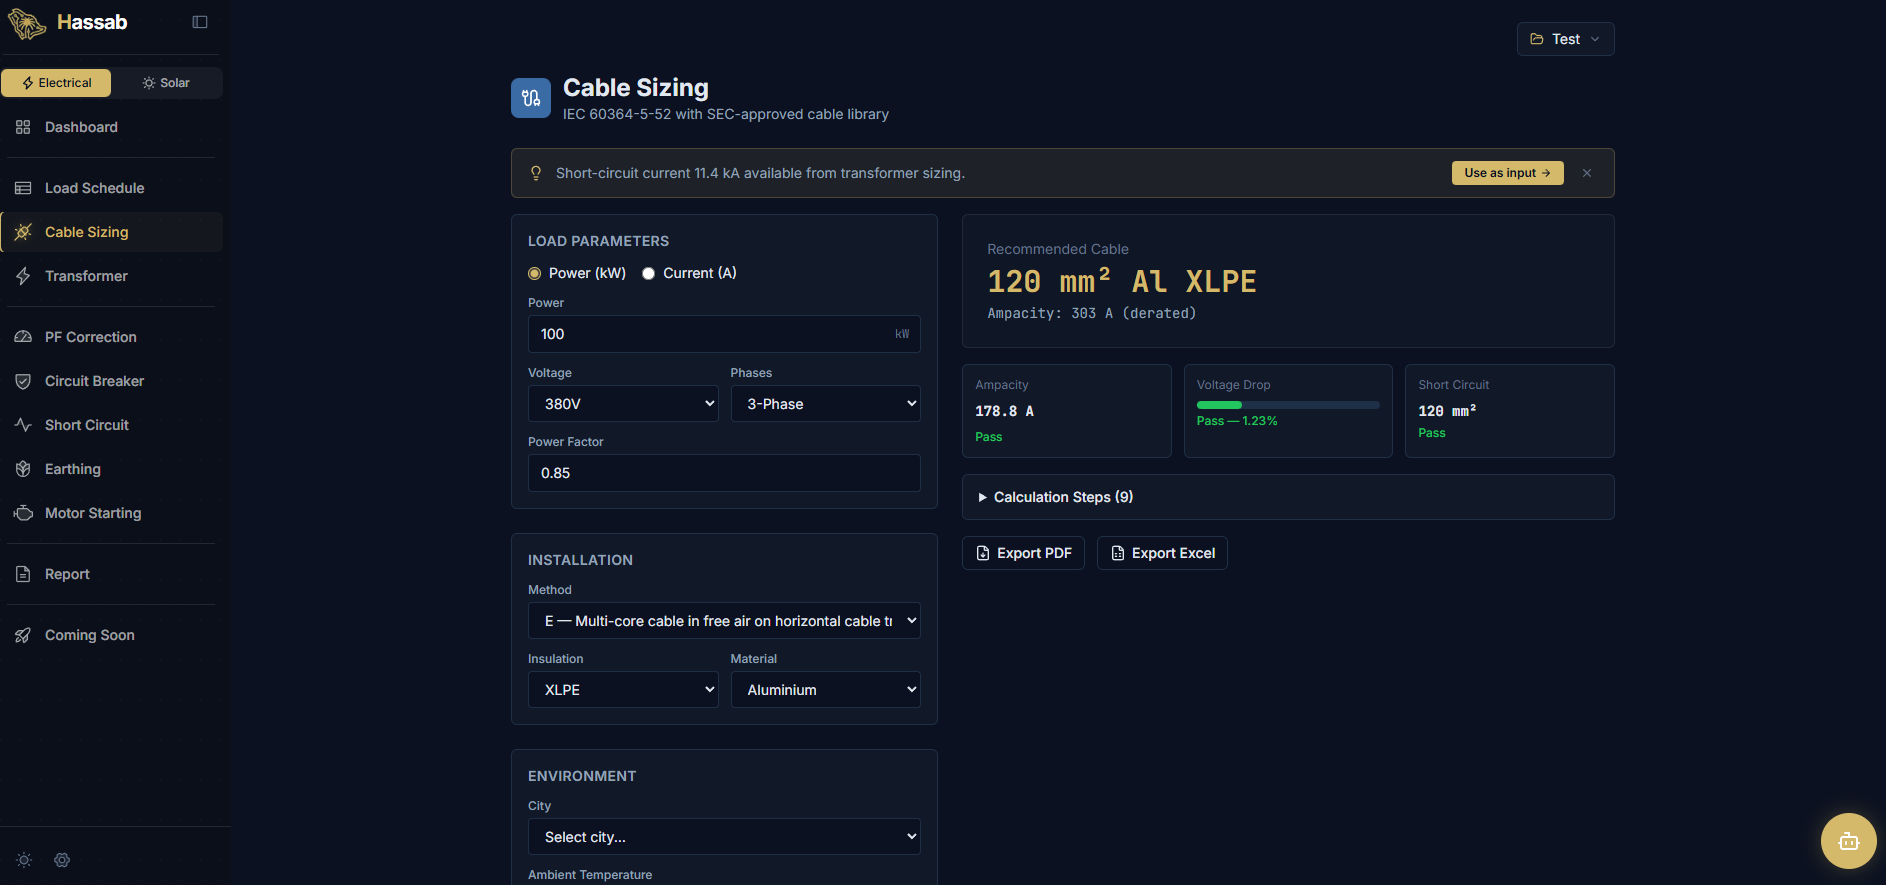Screen dimensions: 1886x885
Task: Click the lightbulb hint icon
Action: 536,173
